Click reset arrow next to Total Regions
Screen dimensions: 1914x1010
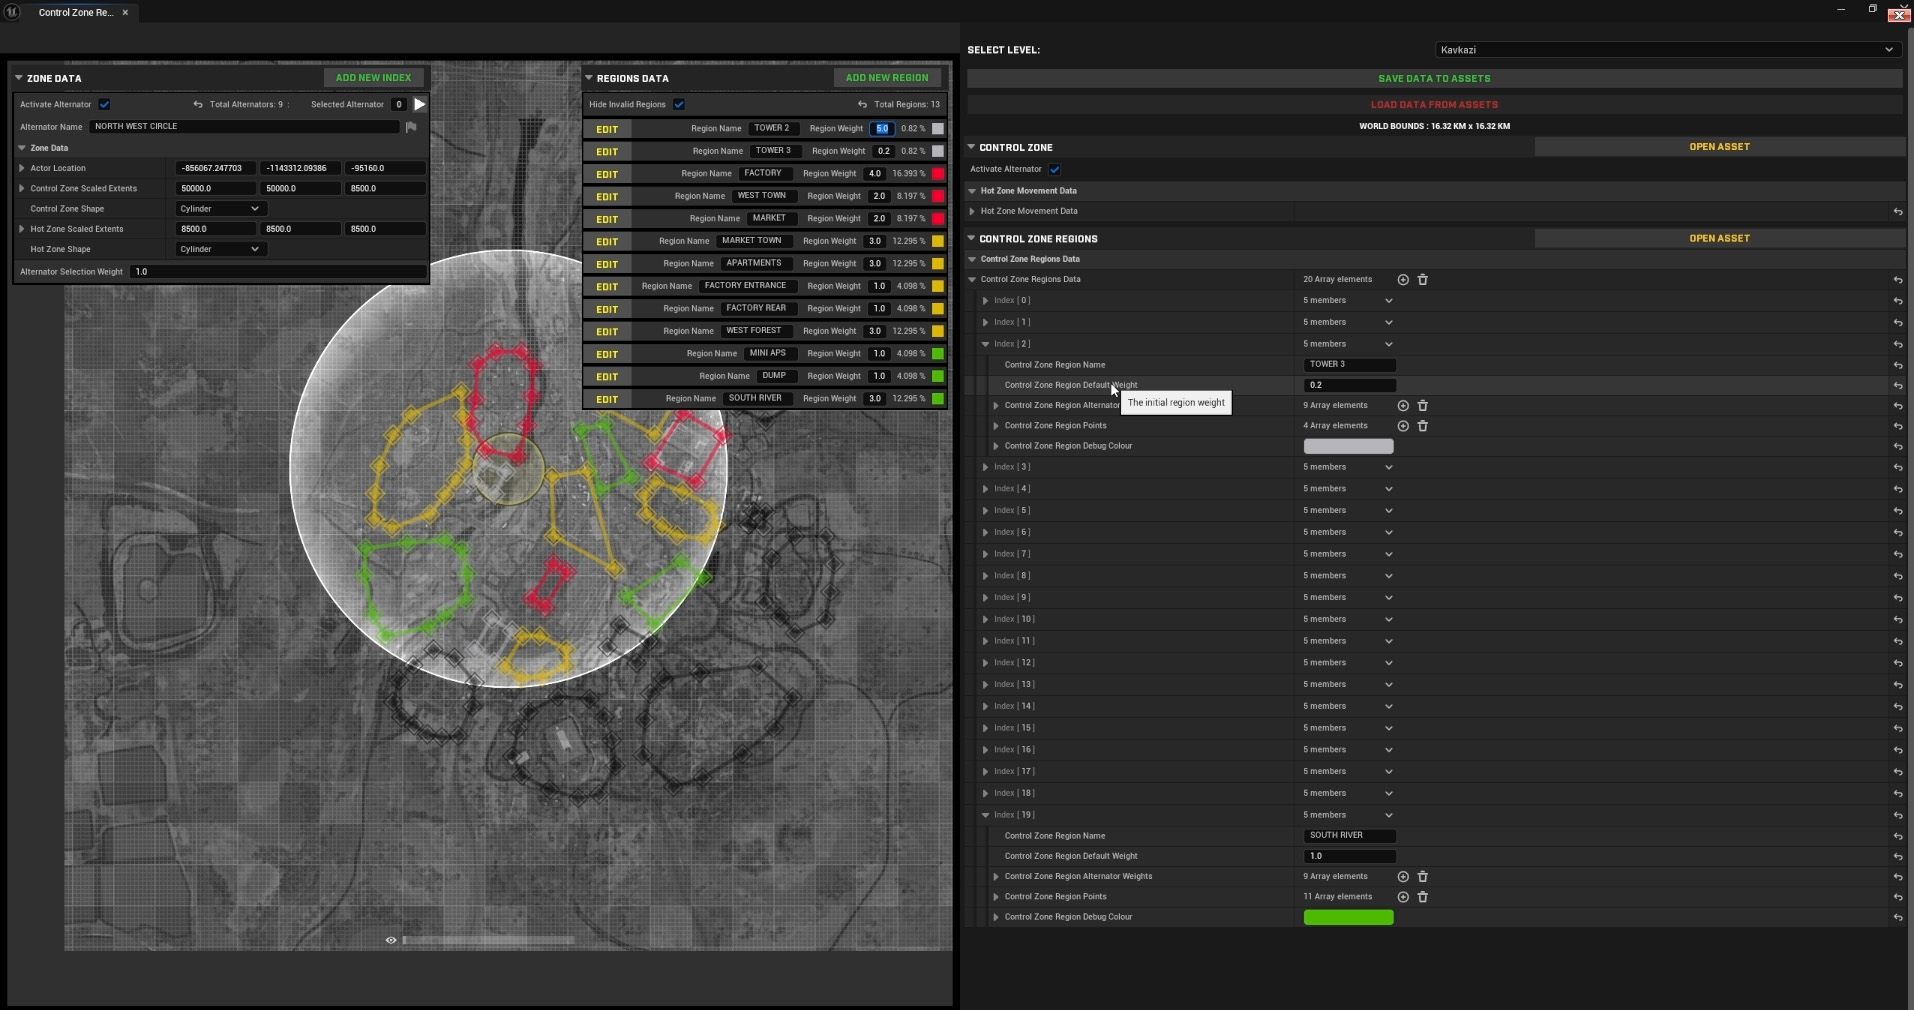tap(862, 105)
